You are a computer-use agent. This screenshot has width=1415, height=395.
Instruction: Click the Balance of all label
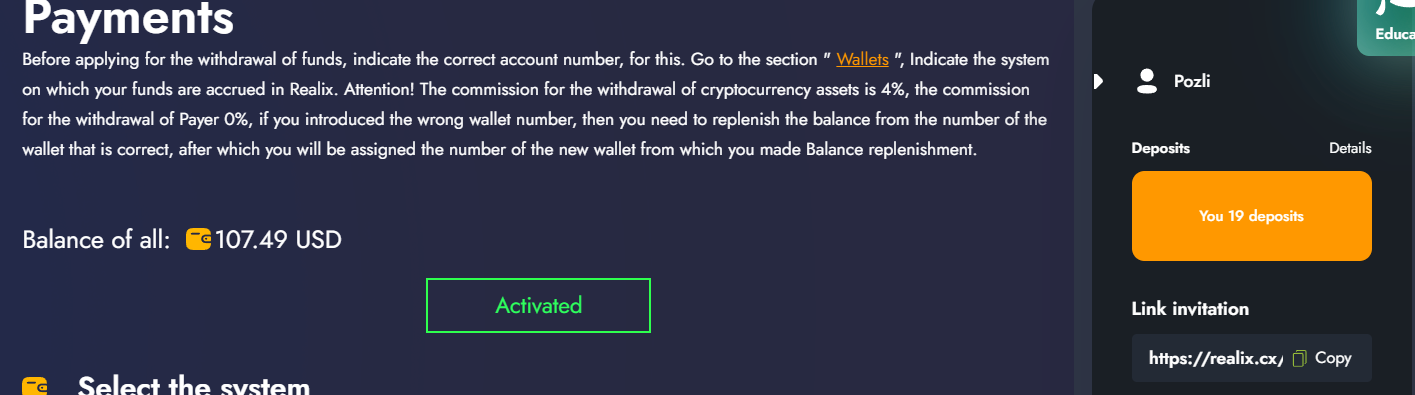(x=96, y=240)
